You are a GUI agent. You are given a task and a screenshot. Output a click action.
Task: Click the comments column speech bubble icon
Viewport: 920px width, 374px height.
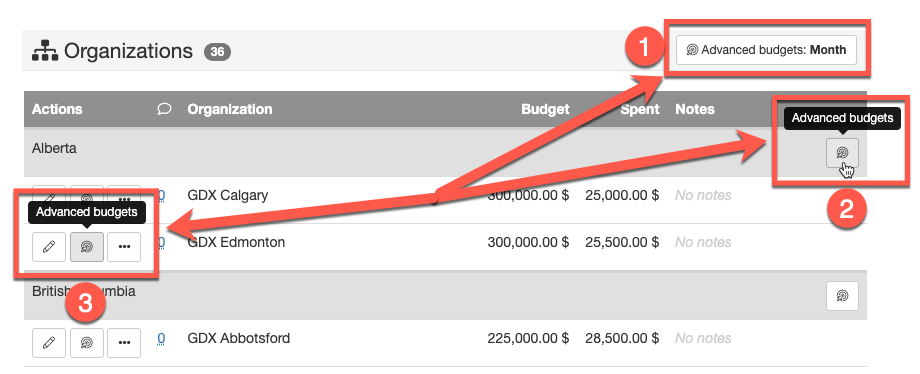click(165, 109)
